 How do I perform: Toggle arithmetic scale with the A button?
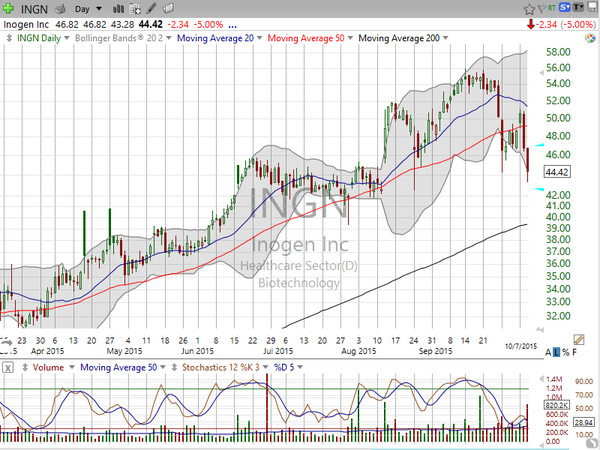[x=548, y=352]
